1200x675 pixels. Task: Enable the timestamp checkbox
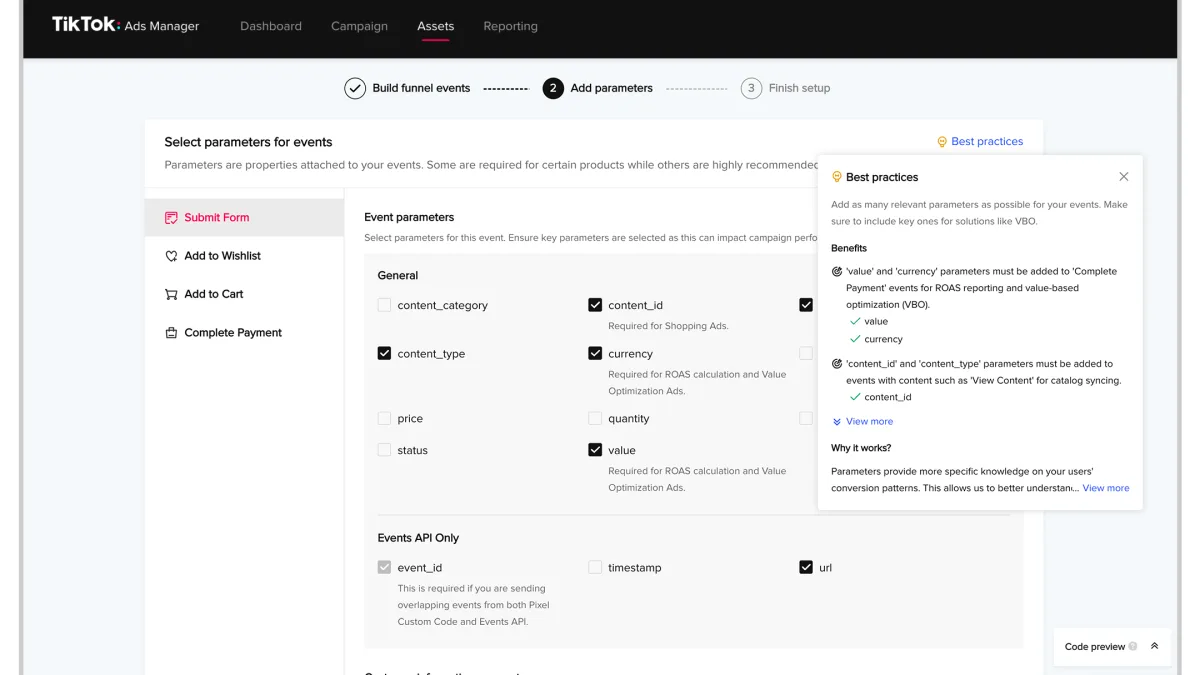tap(595, 567)
